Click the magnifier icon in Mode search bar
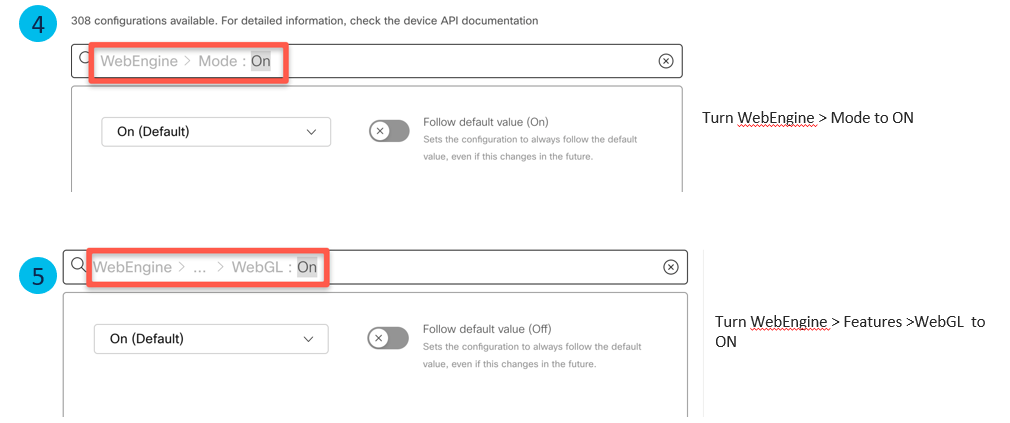Image resolution: width=1010 pixels, height=423 pixels. pyautogui.click(x=86, y=60)
